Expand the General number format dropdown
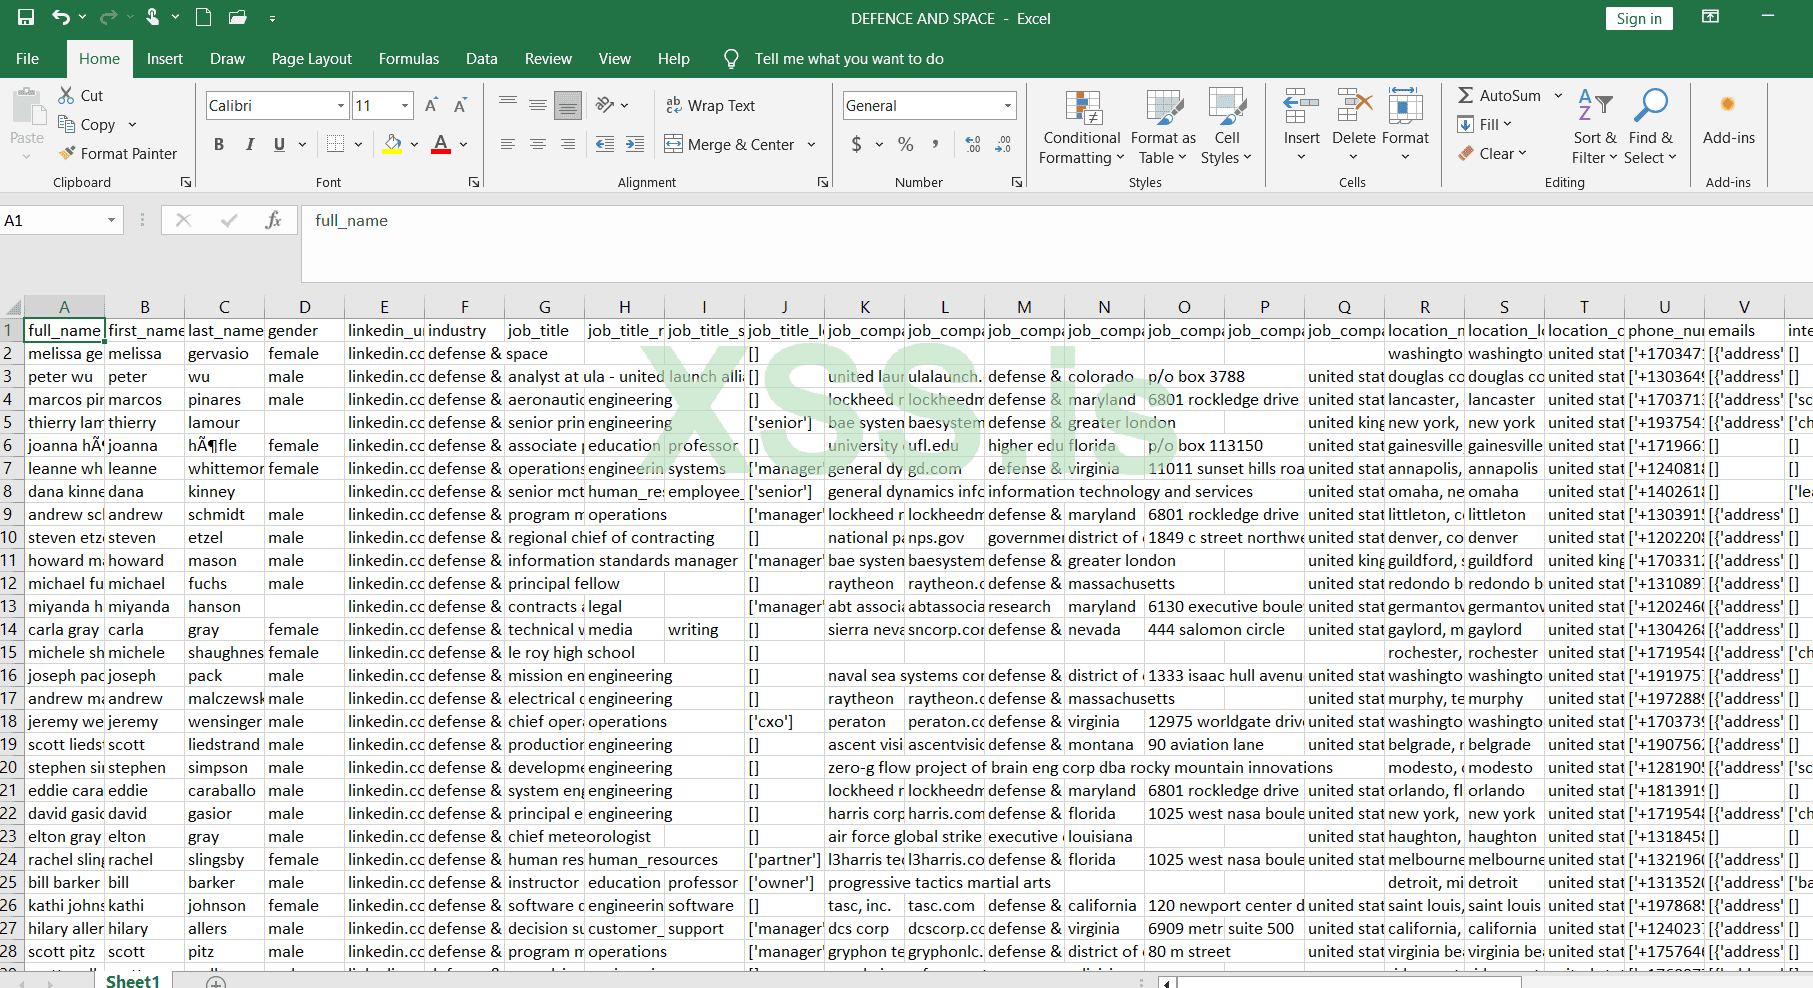Image resolution: width=1813 pixels, height=988 pixels. point(1007,105)
